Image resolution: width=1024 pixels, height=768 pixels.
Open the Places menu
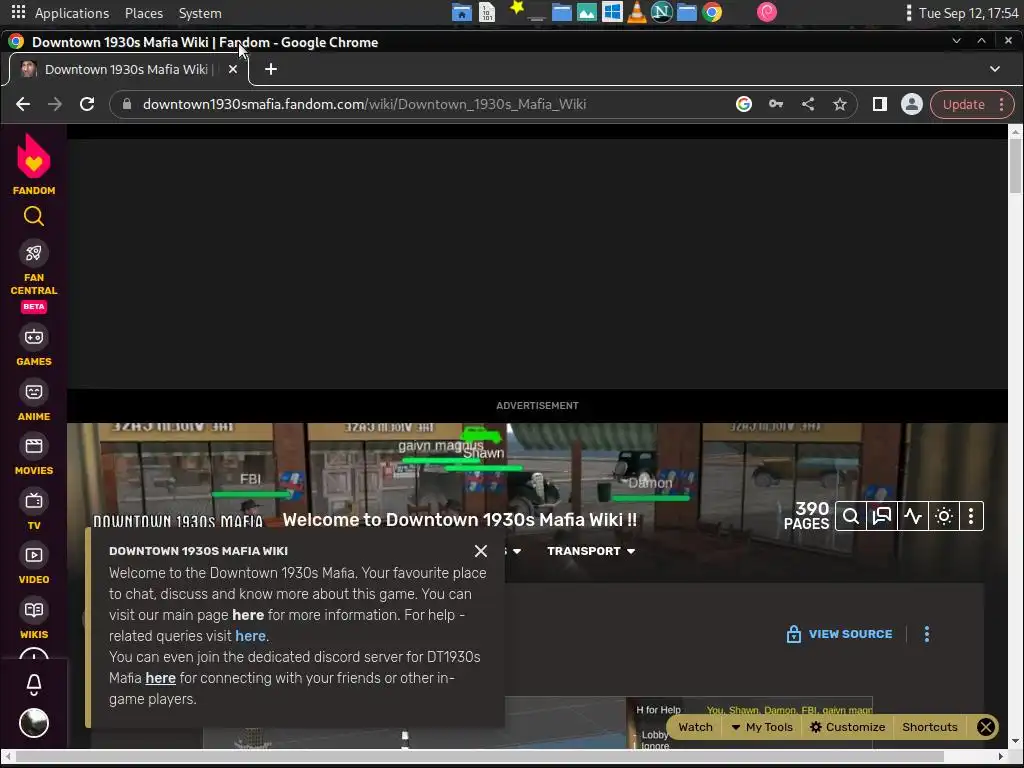click(x=144, y=13)
